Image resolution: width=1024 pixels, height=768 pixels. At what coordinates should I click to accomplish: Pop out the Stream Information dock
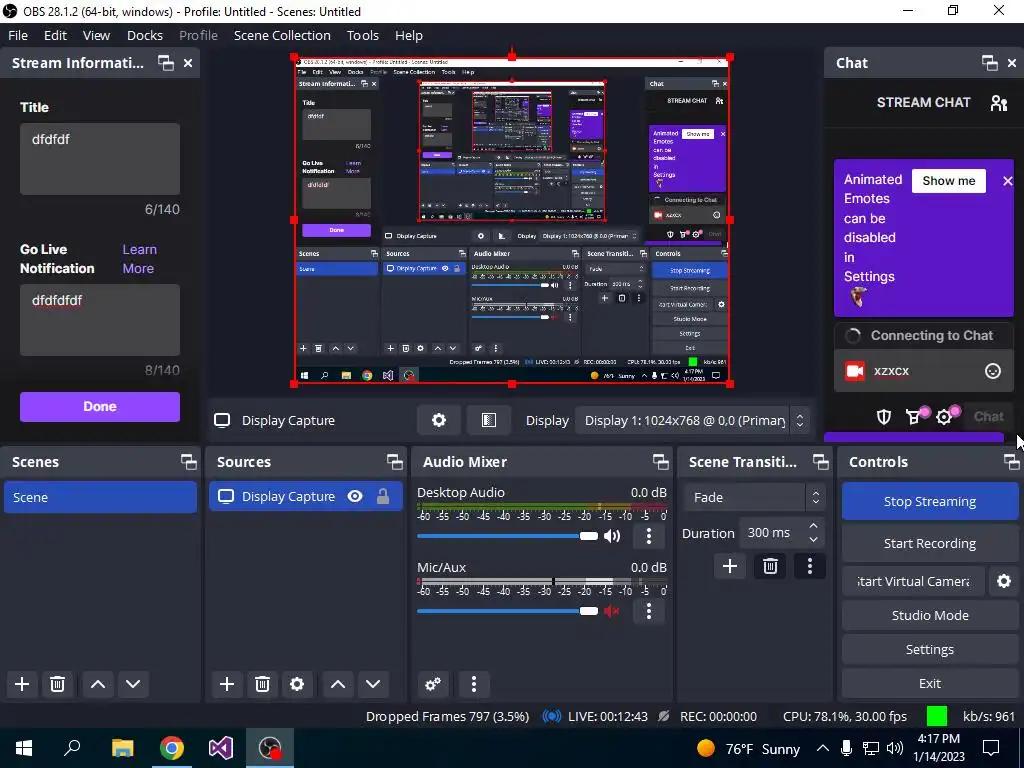166,63
